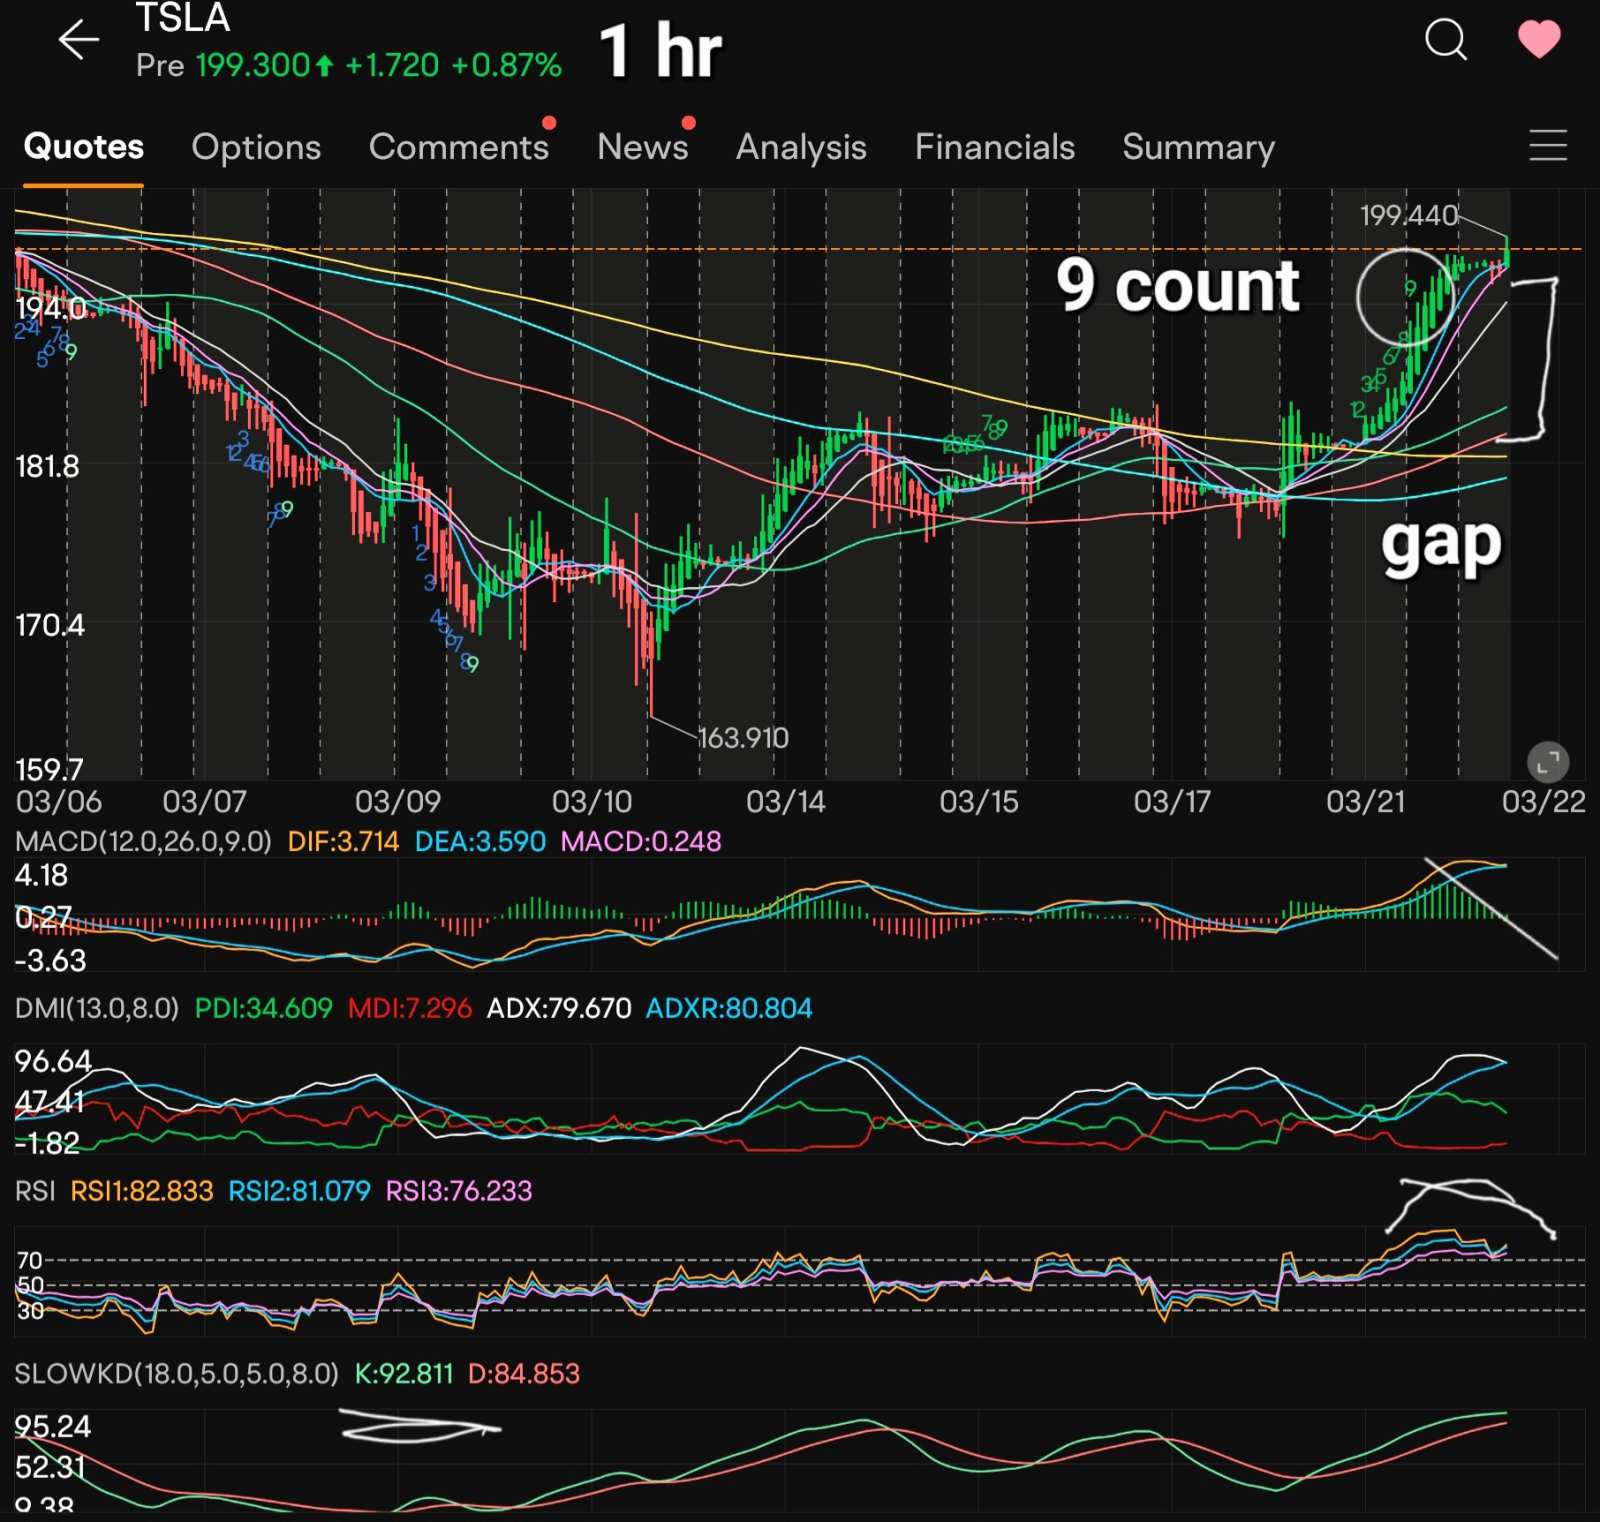Click the ADX:79.670 value

click(559, 1008)
